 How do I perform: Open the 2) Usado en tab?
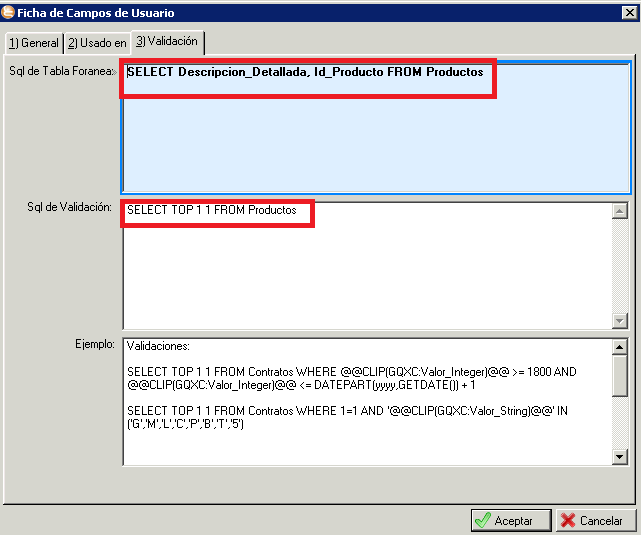(x=97, y=43)
